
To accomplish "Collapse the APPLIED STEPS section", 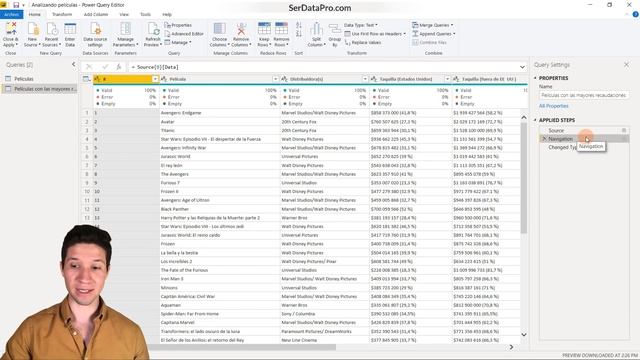I will (x=535, y=120).
